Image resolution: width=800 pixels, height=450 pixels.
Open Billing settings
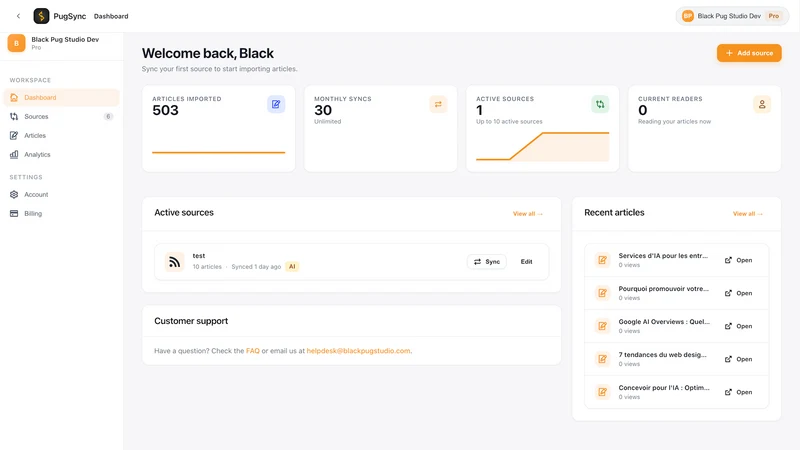(x=61, y=213)
